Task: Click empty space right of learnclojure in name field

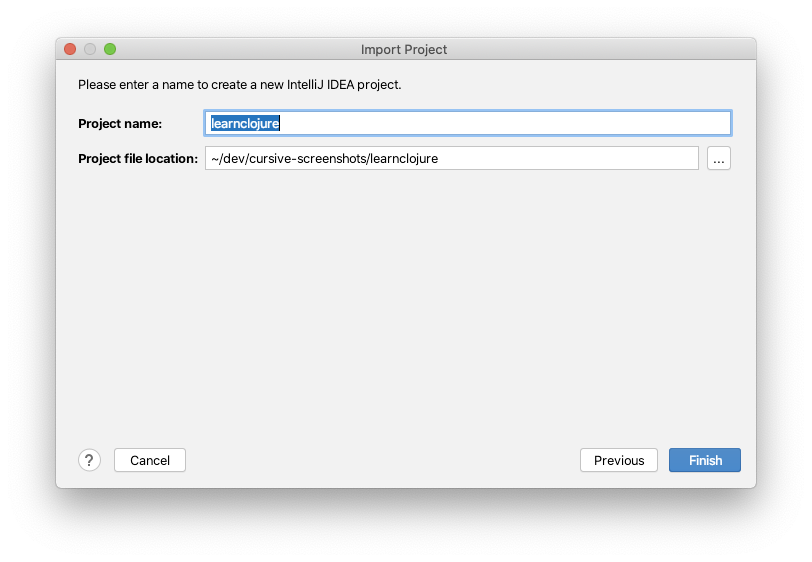Action: [505, 123]
